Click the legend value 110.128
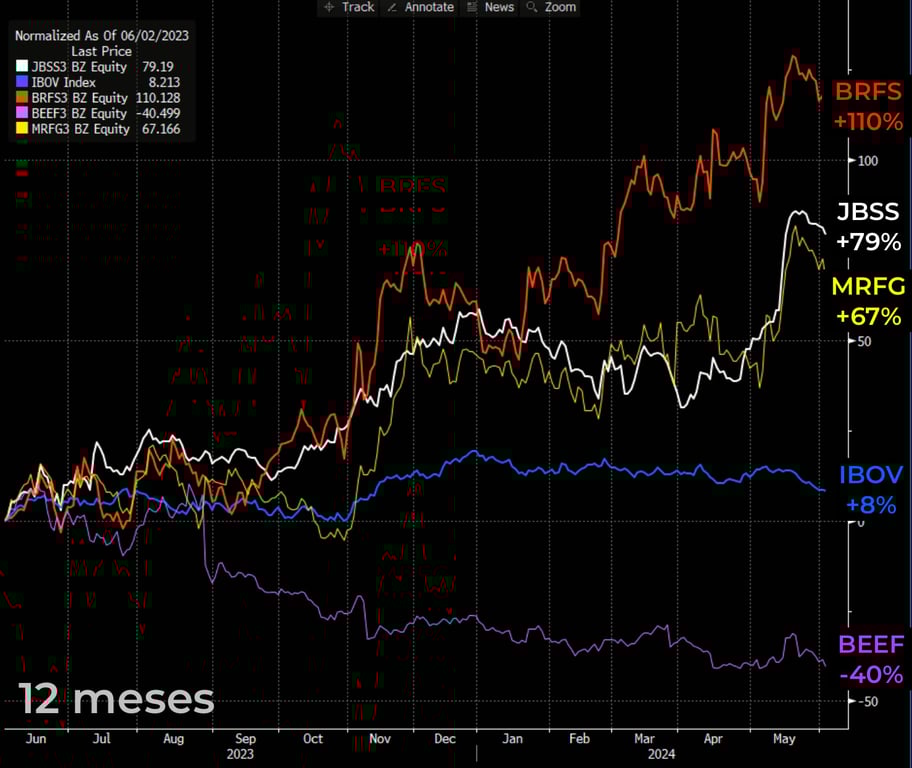 [158, 98]
